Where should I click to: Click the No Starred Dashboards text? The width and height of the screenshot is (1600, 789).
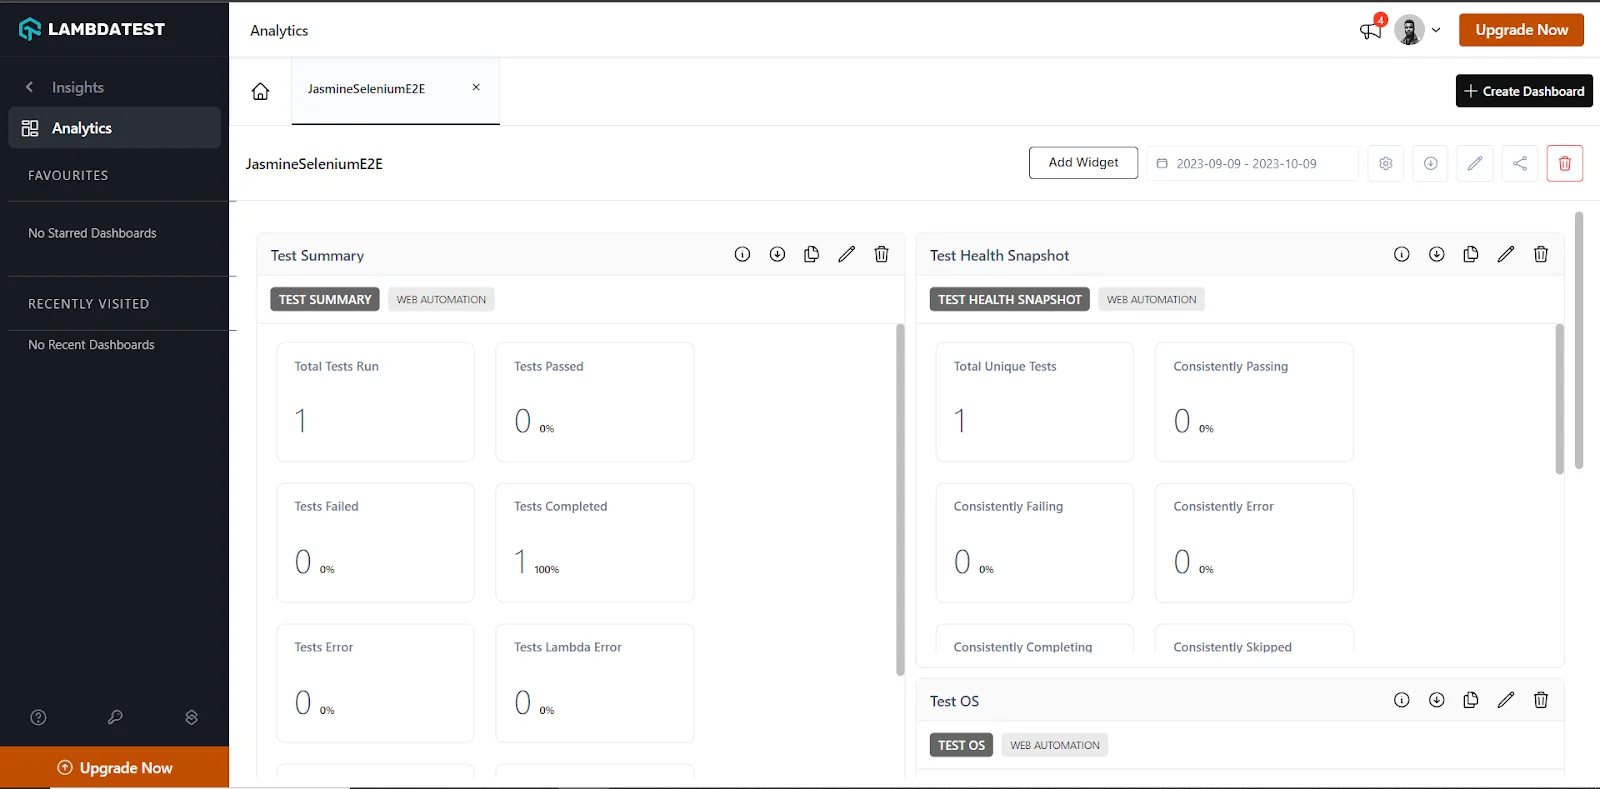tap(92, 233)
